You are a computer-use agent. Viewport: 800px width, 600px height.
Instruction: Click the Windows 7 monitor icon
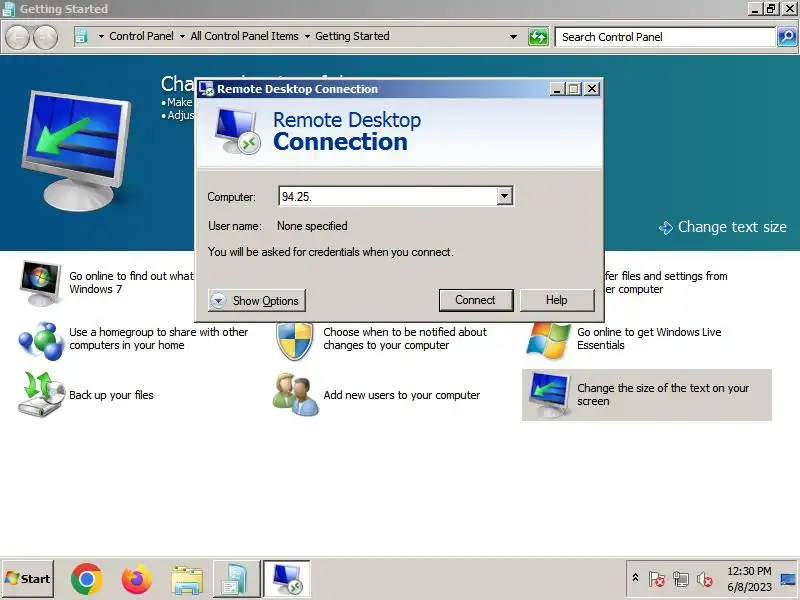coord(40,283)
